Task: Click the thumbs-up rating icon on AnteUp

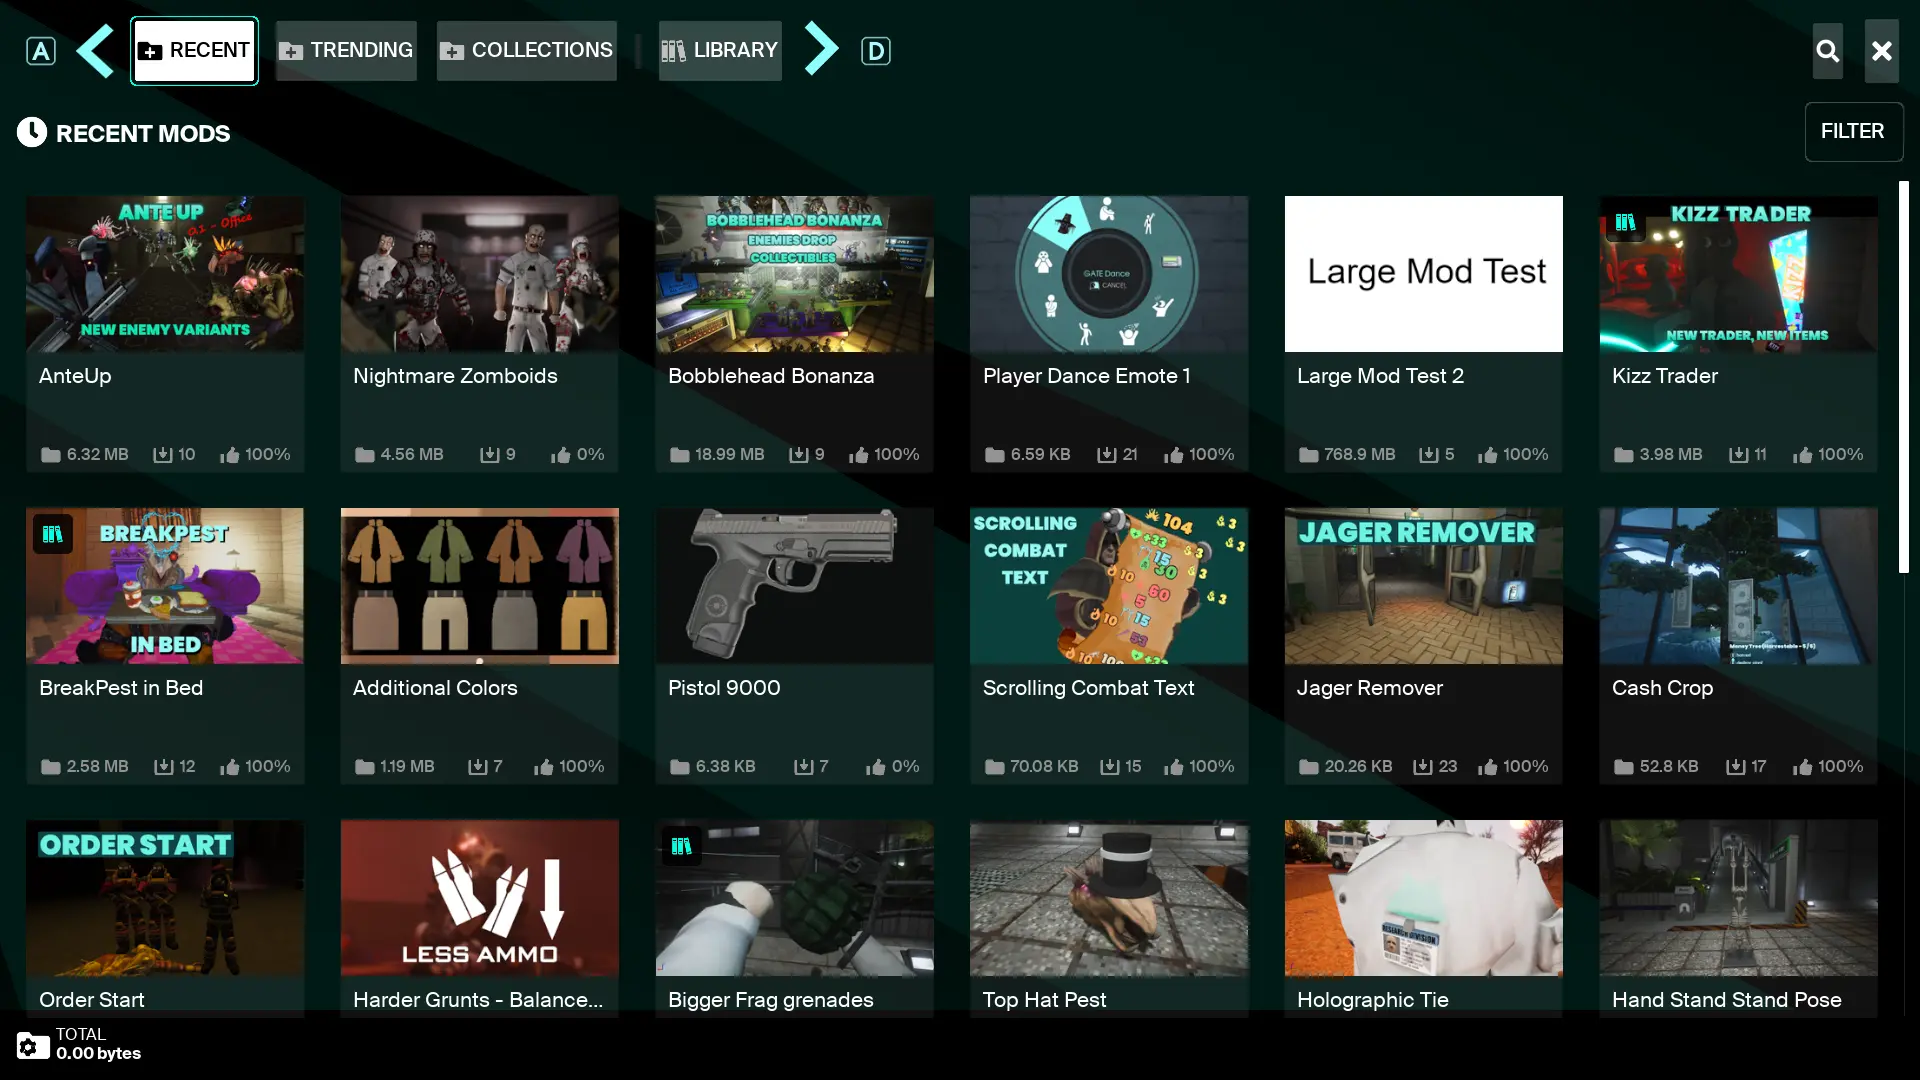Action: click(230, 455)
